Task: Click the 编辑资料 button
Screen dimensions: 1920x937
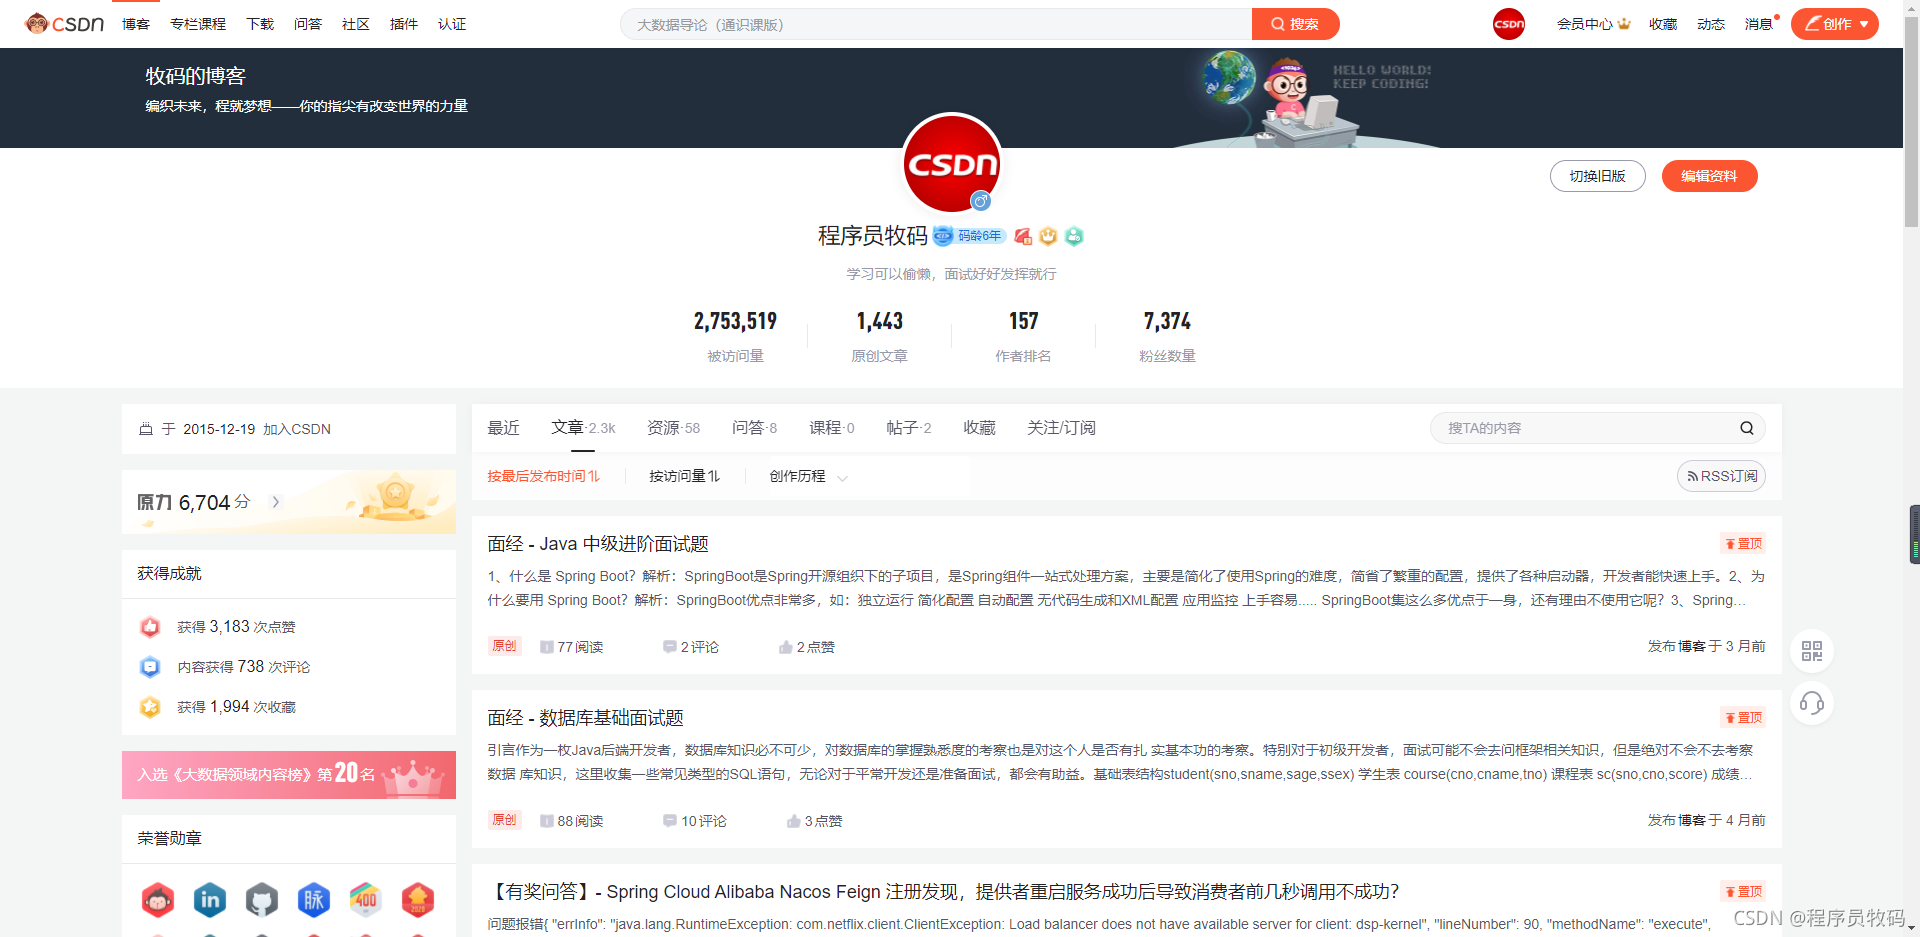Action: [x=1710, y=176]
